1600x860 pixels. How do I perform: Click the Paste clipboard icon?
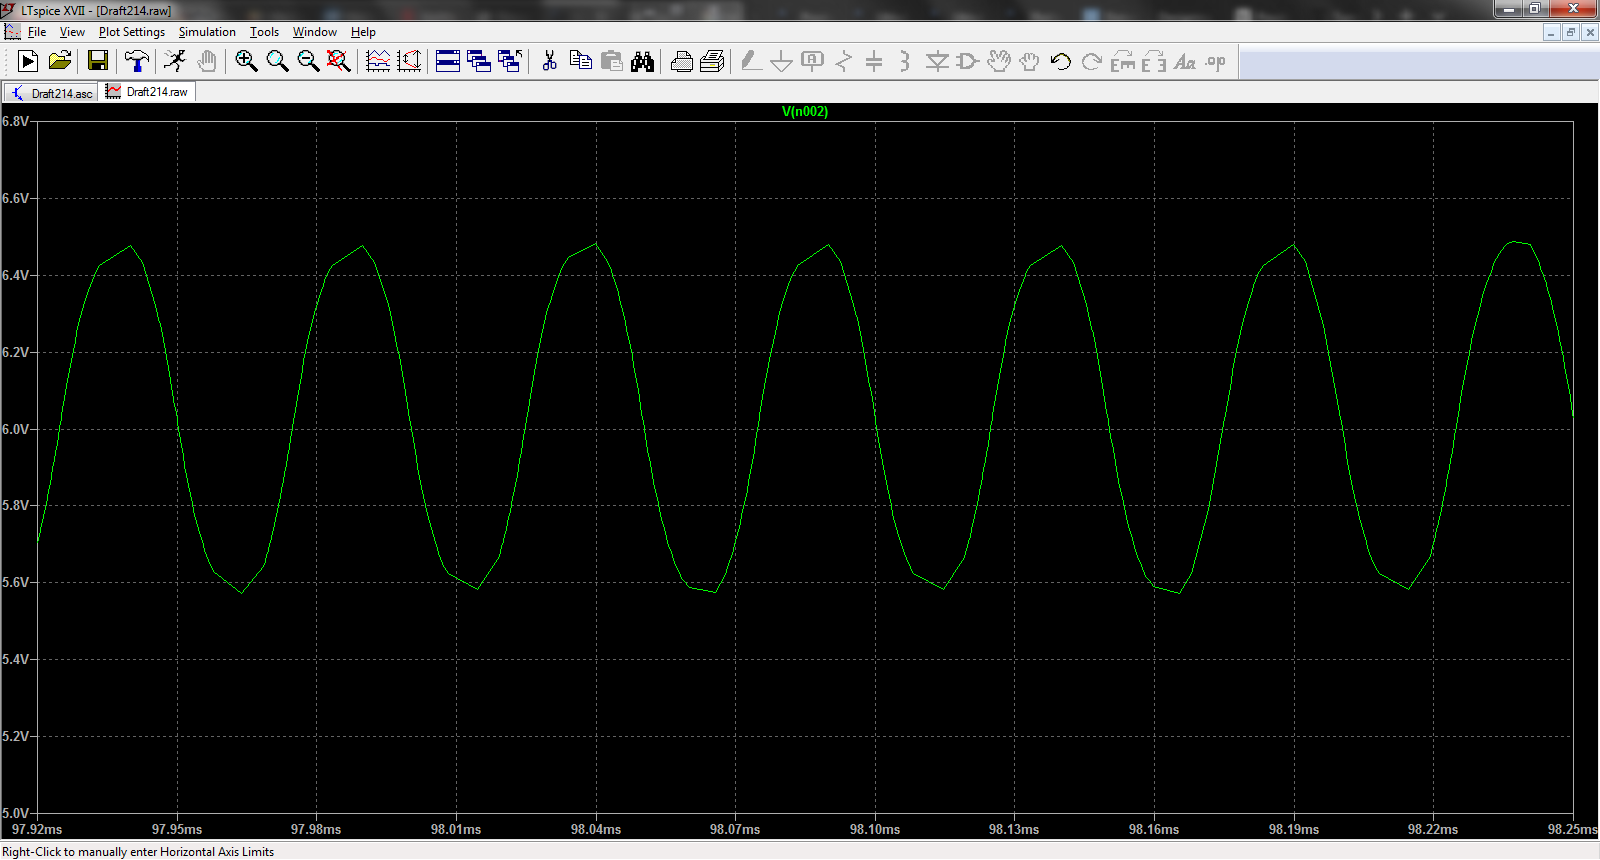[611, 62]
